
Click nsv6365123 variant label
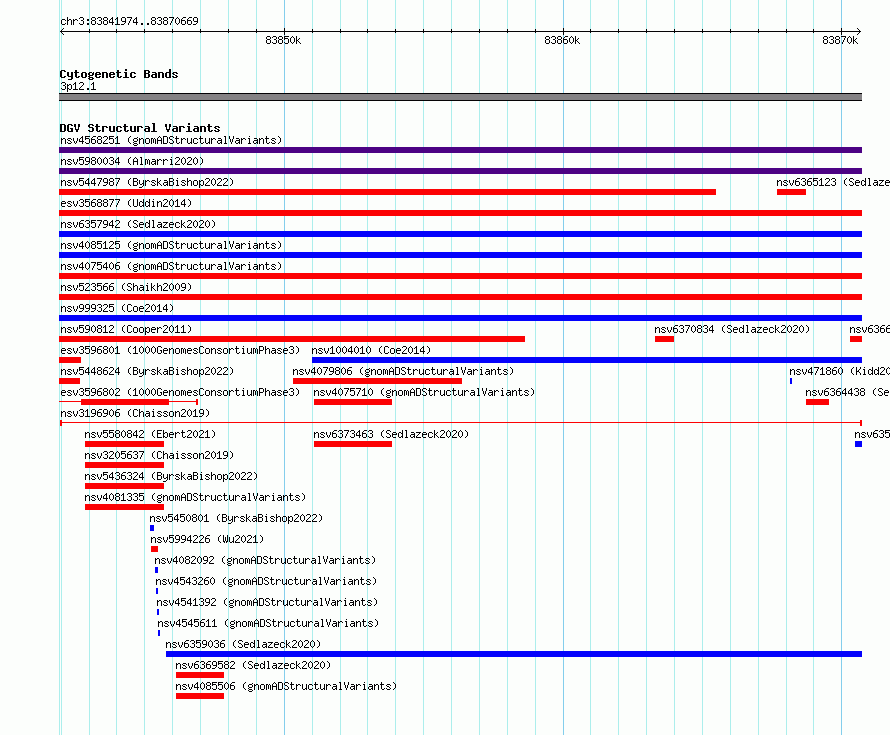point(833,182)
